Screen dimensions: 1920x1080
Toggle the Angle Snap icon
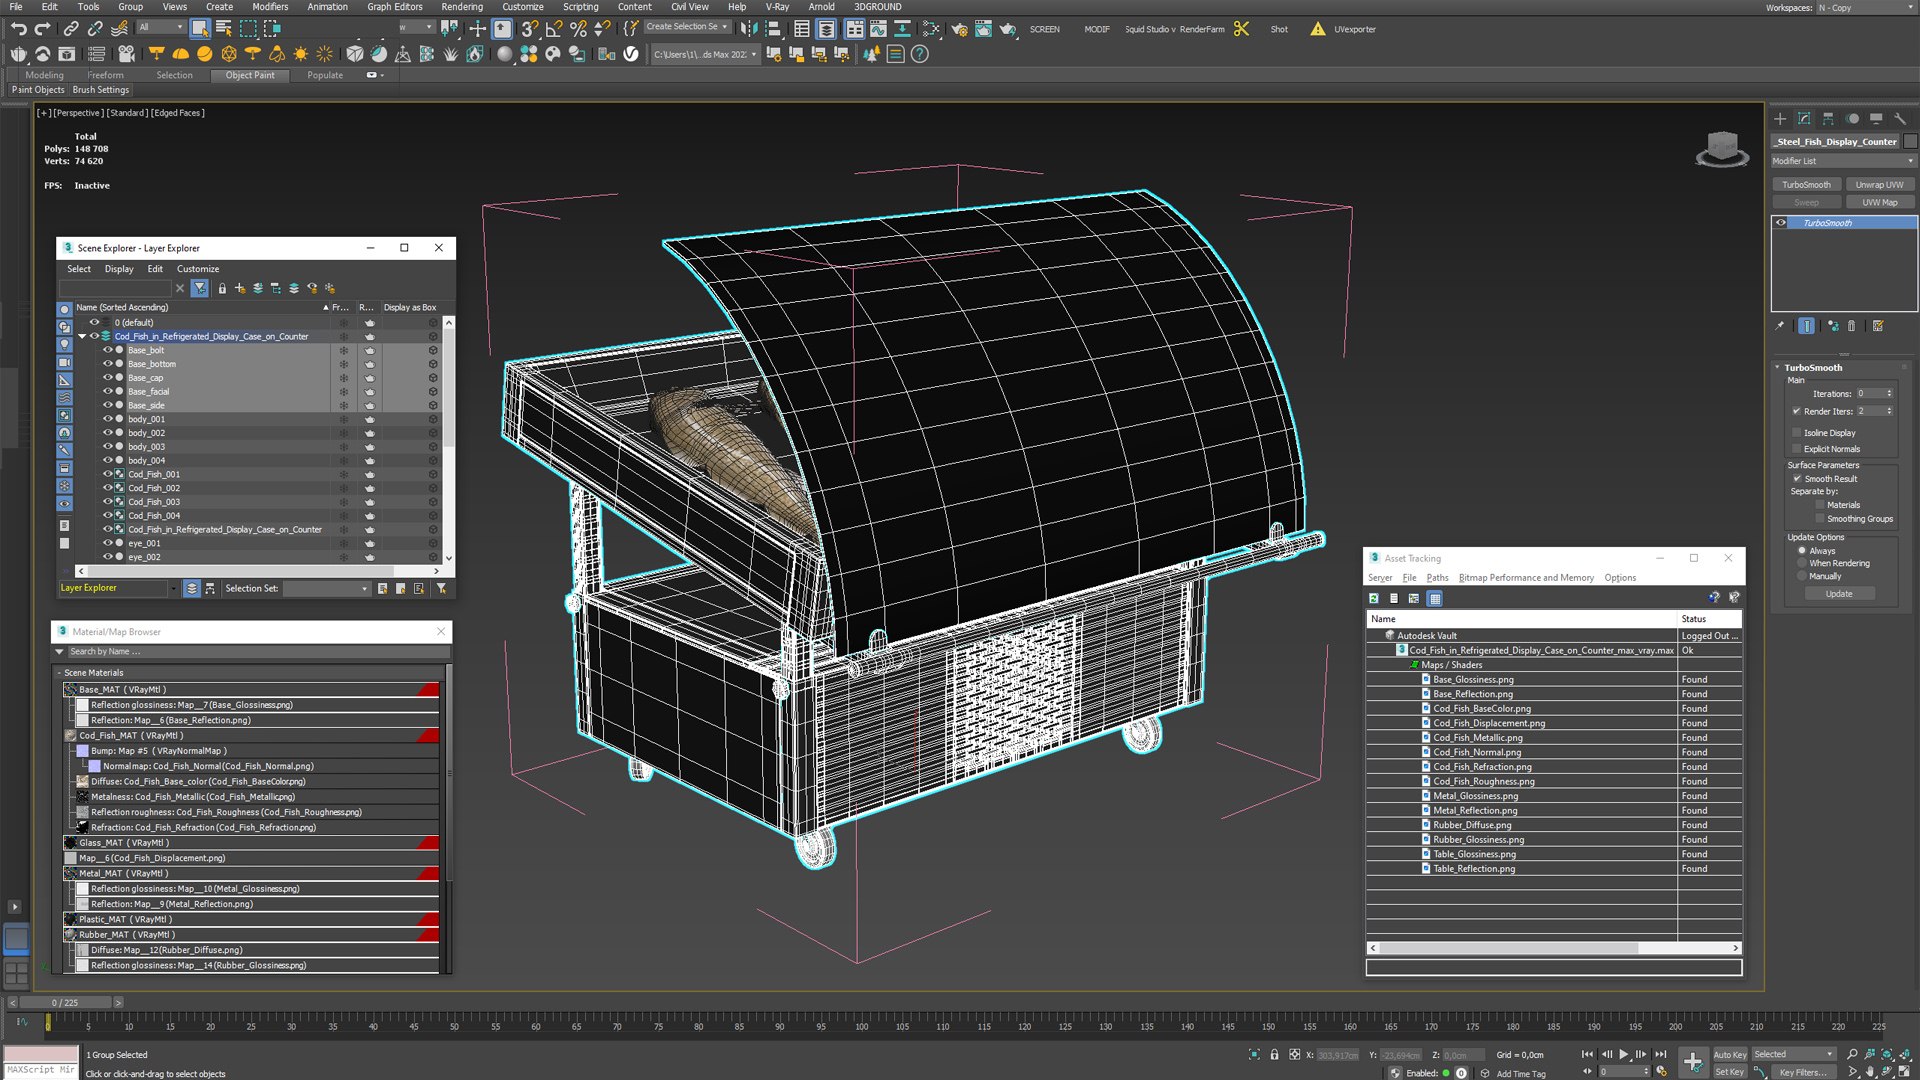554,29
